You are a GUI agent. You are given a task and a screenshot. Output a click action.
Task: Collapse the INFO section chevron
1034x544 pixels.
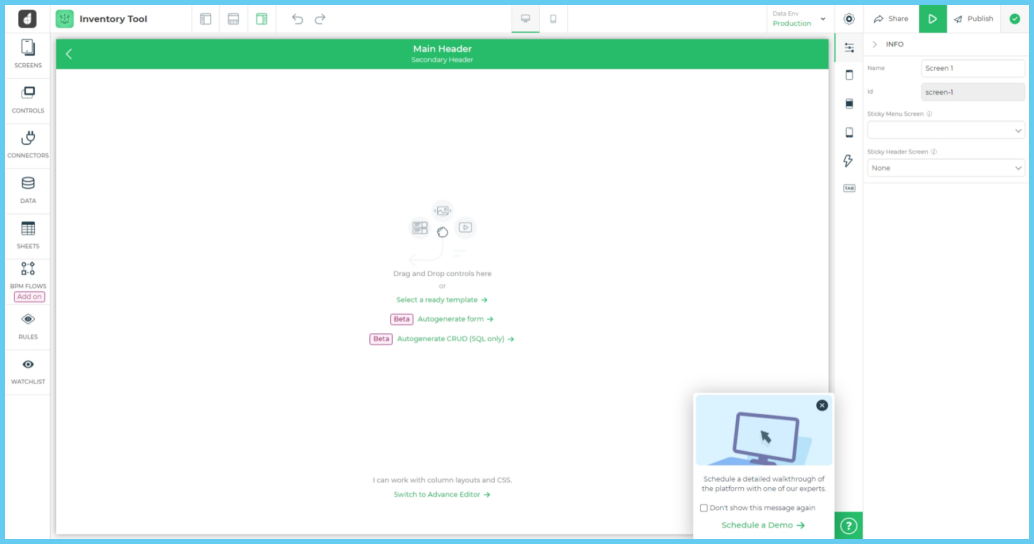pyautogui.click(x=875, y=44)
